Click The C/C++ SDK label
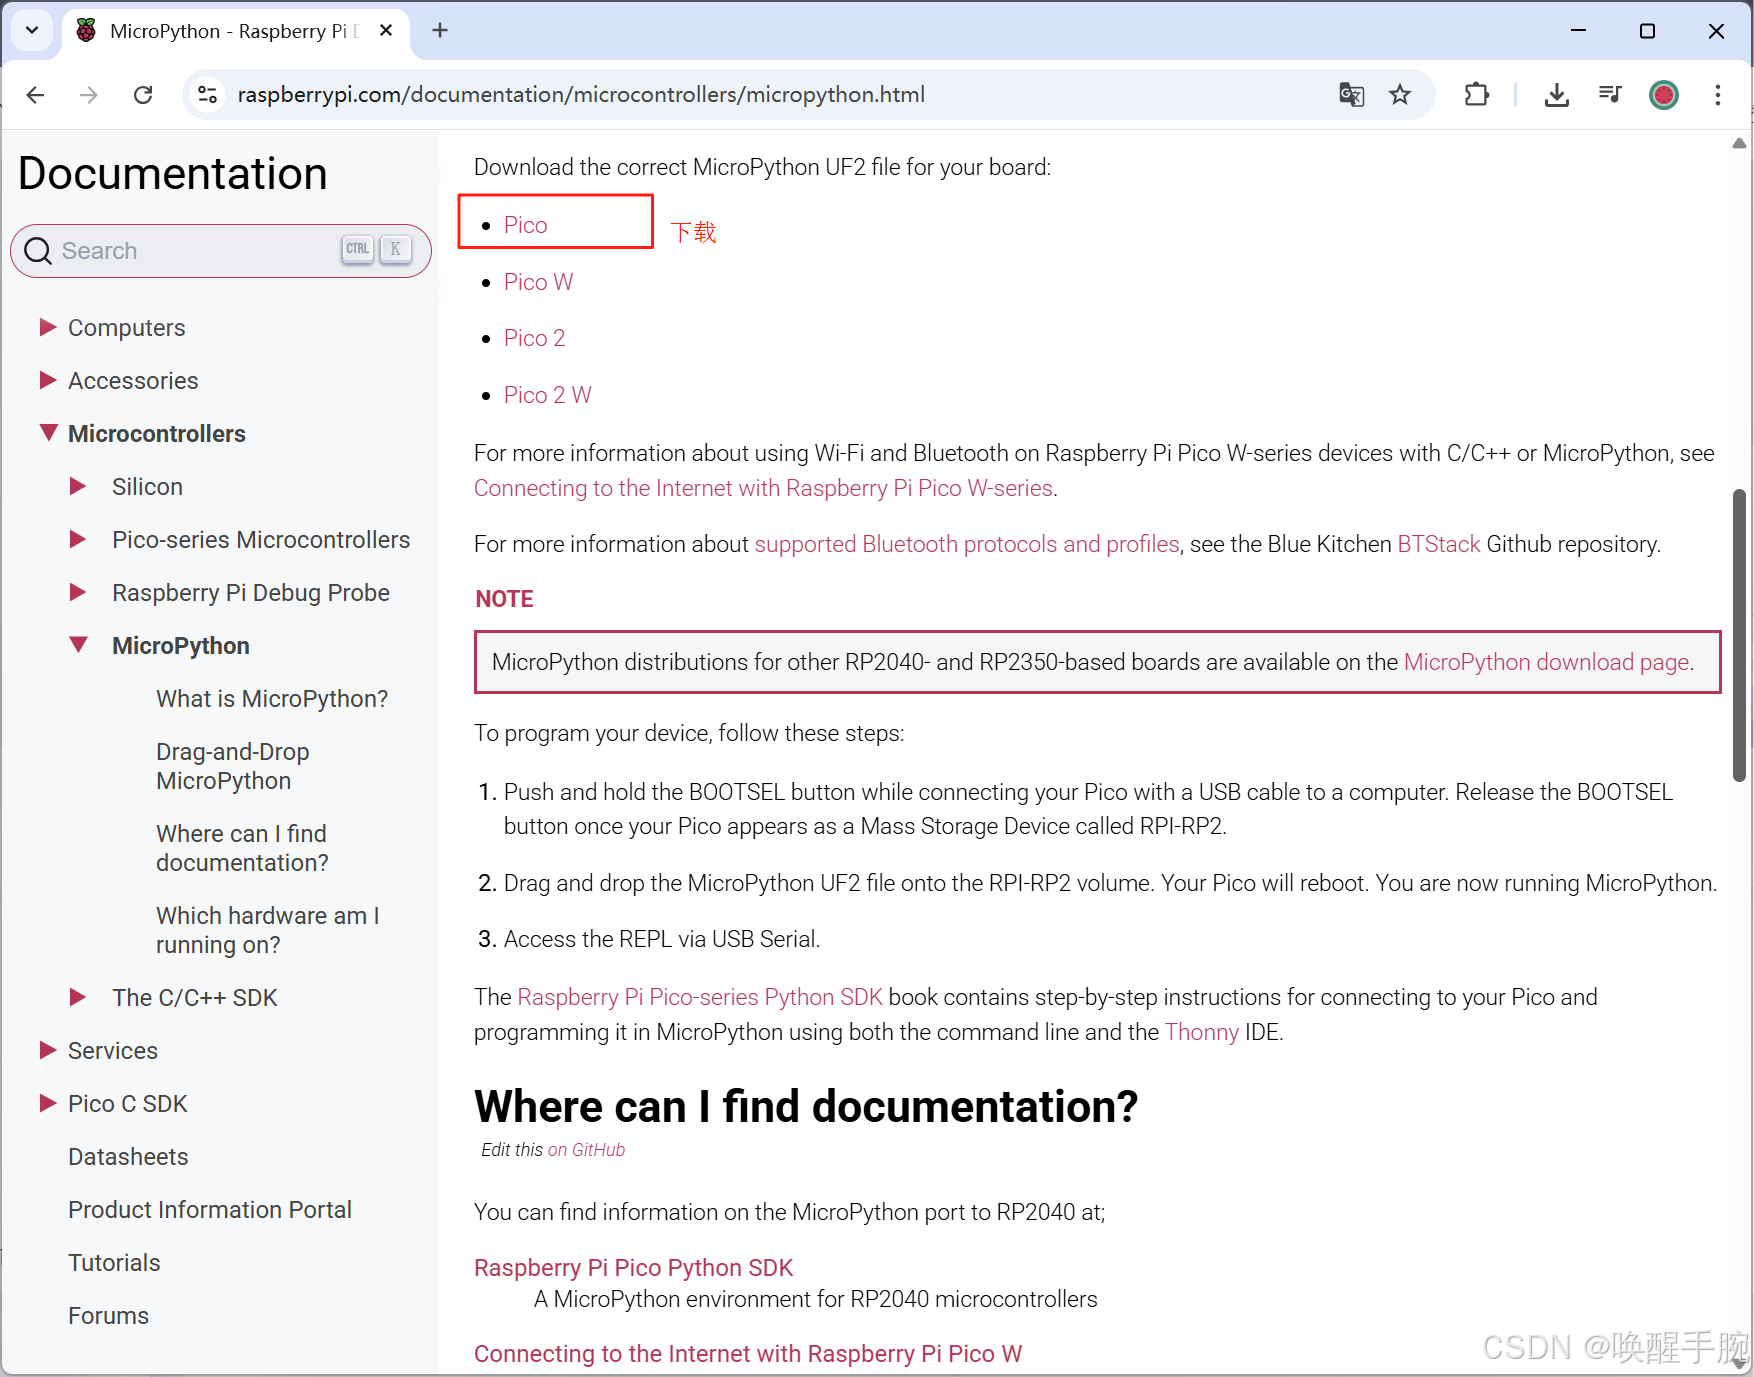Screen dimensions: 1754x1377 [195, 998]
